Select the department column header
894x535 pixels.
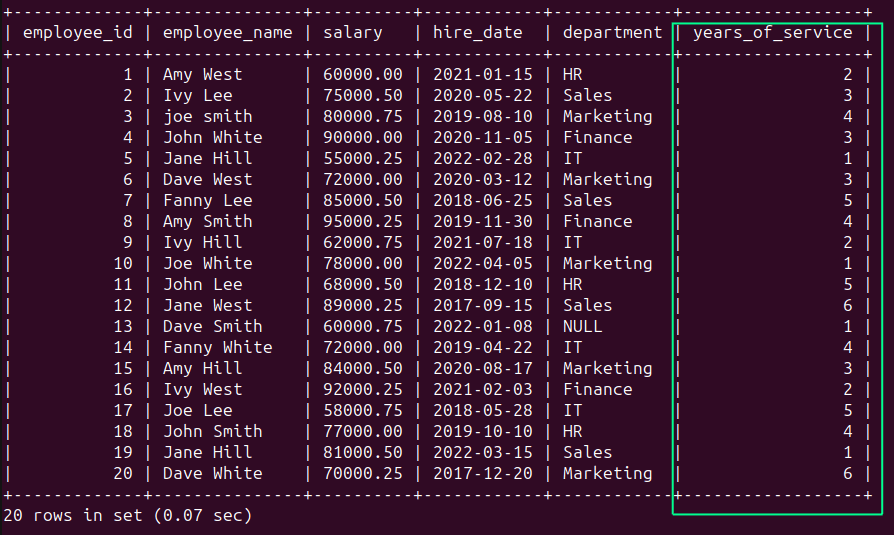(612, 32)
